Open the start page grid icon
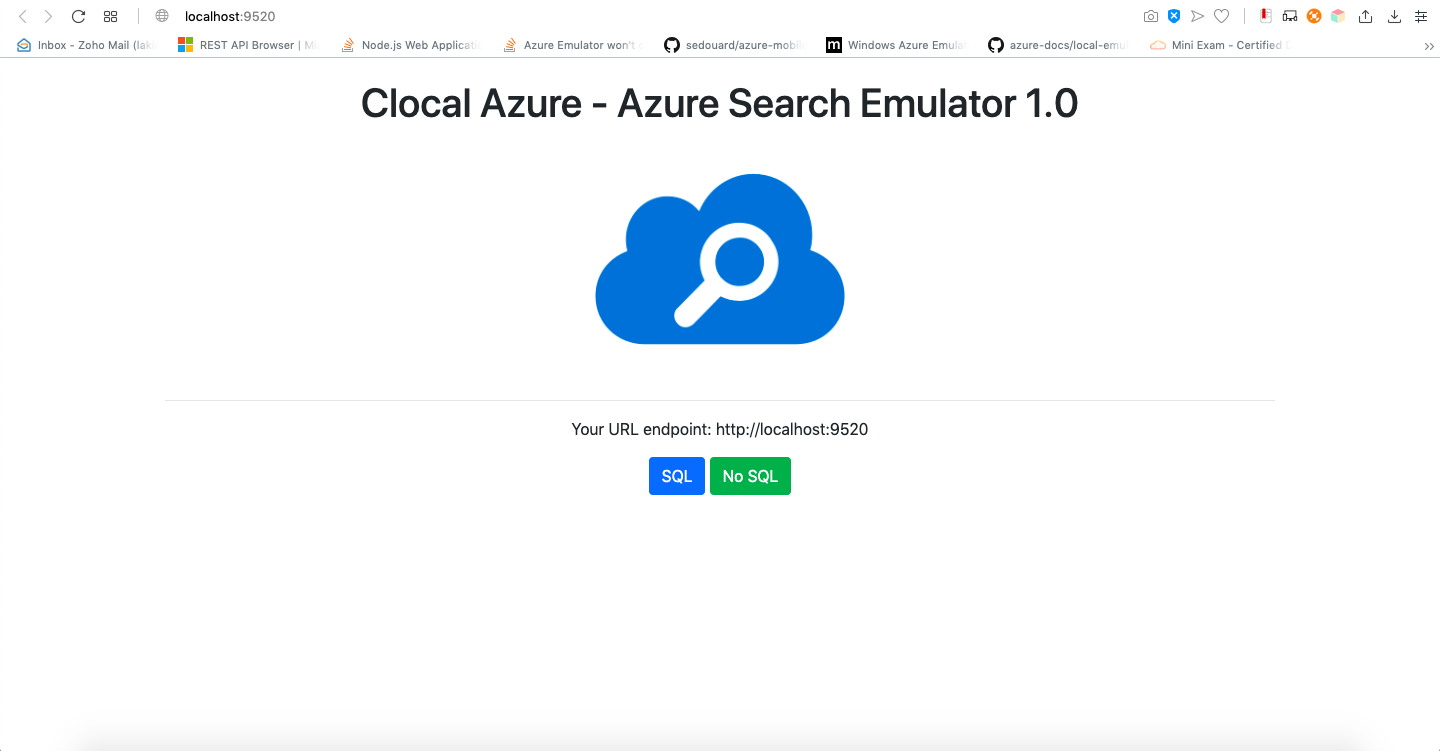The width and height of the screenshot is (1440, 751). click(x=111, y=16)
